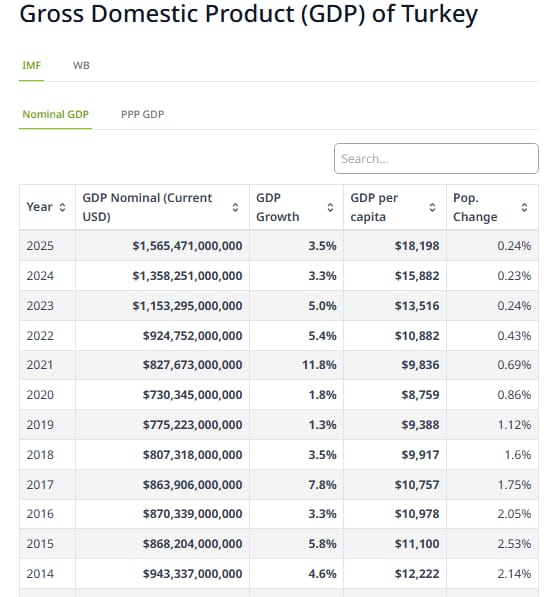This screenshot has width=560, height=597.
Task: Select the Nominal GDP tab
Action: pos(56,114)
